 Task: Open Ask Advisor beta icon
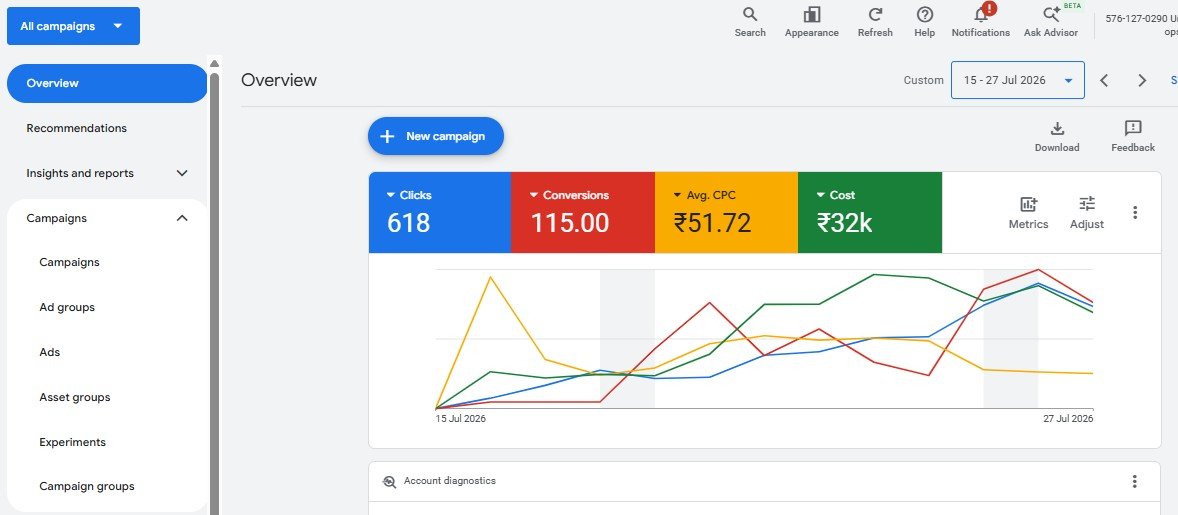(1052, 14)
